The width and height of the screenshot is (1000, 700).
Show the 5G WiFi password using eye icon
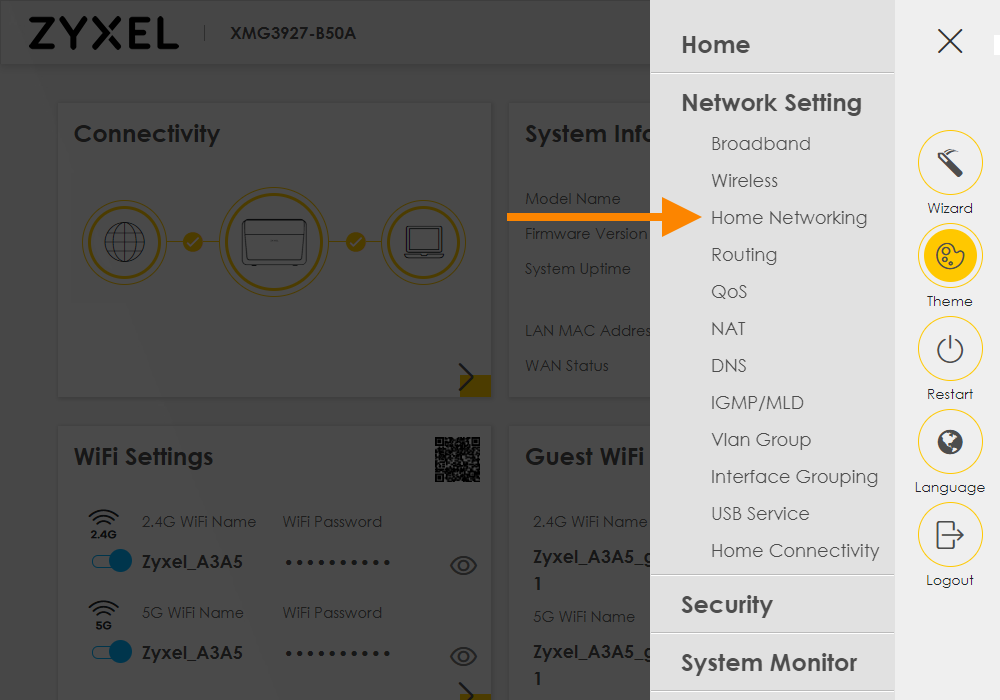coord(463,656)
